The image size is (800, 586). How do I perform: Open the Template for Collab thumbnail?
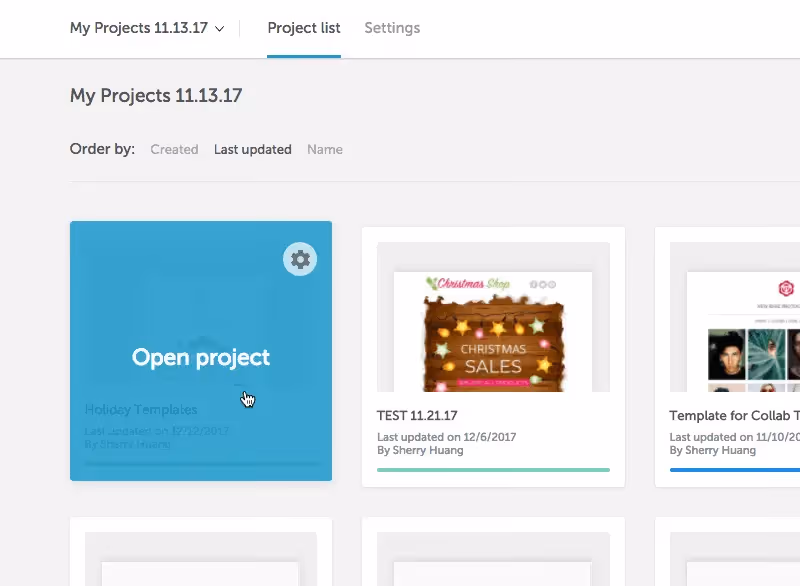click(x=735, y=317)
